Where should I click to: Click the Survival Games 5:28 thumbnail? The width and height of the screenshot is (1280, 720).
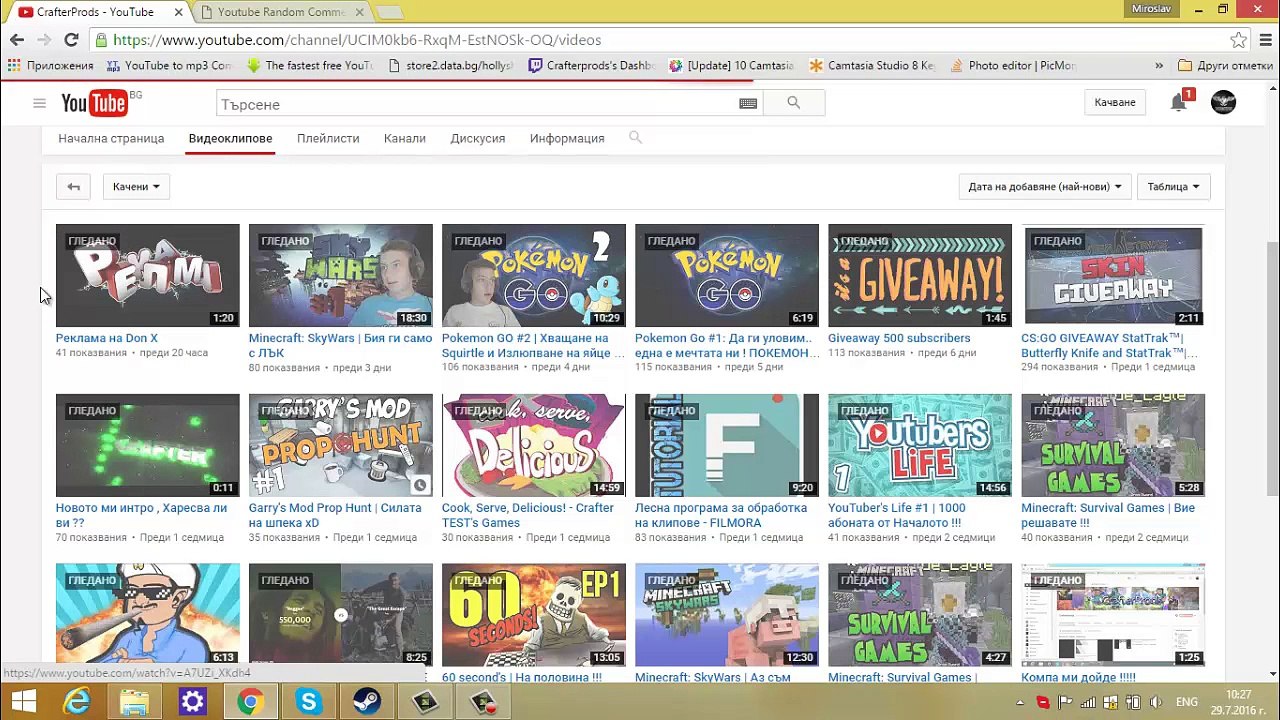pyautogui.click(x=1113, y=445)
